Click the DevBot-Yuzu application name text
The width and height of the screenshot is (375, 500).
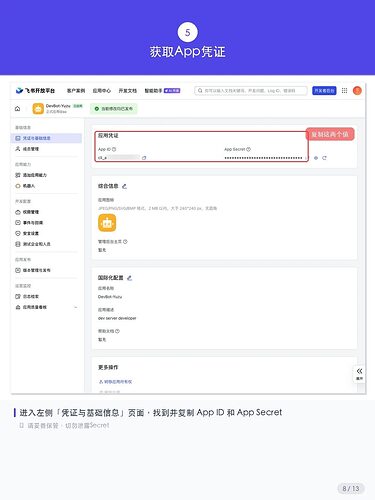tap(110, 297)
